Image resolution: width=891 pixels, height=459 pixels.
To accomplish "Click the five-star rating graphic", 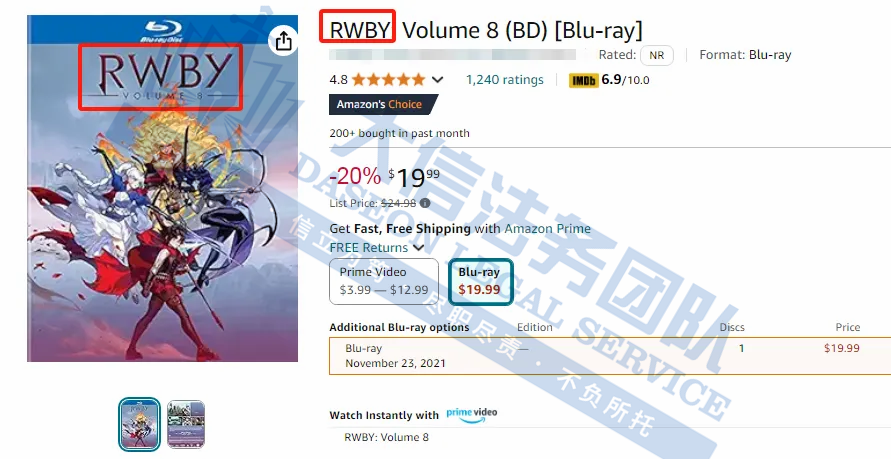I will (388, 80).
